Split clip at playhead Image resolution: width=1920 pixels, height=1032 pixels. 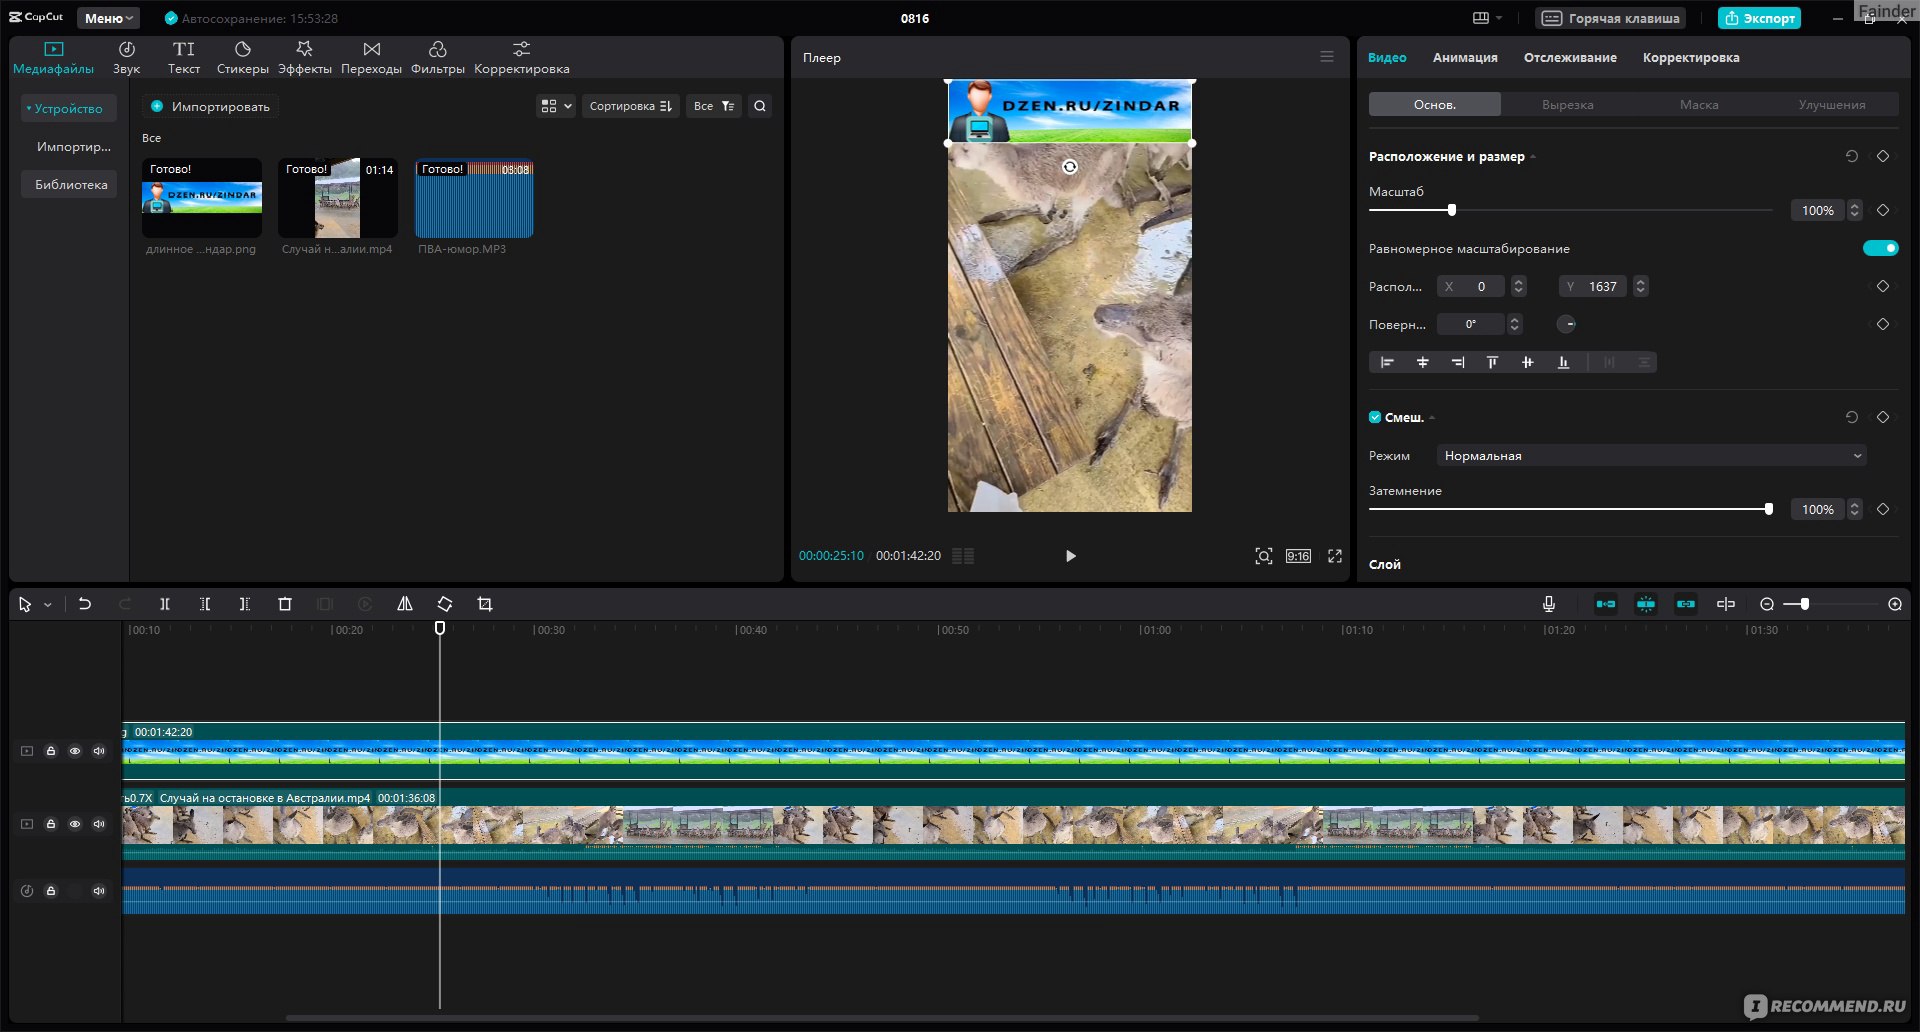pyautogui.click(x=165, y=604)
